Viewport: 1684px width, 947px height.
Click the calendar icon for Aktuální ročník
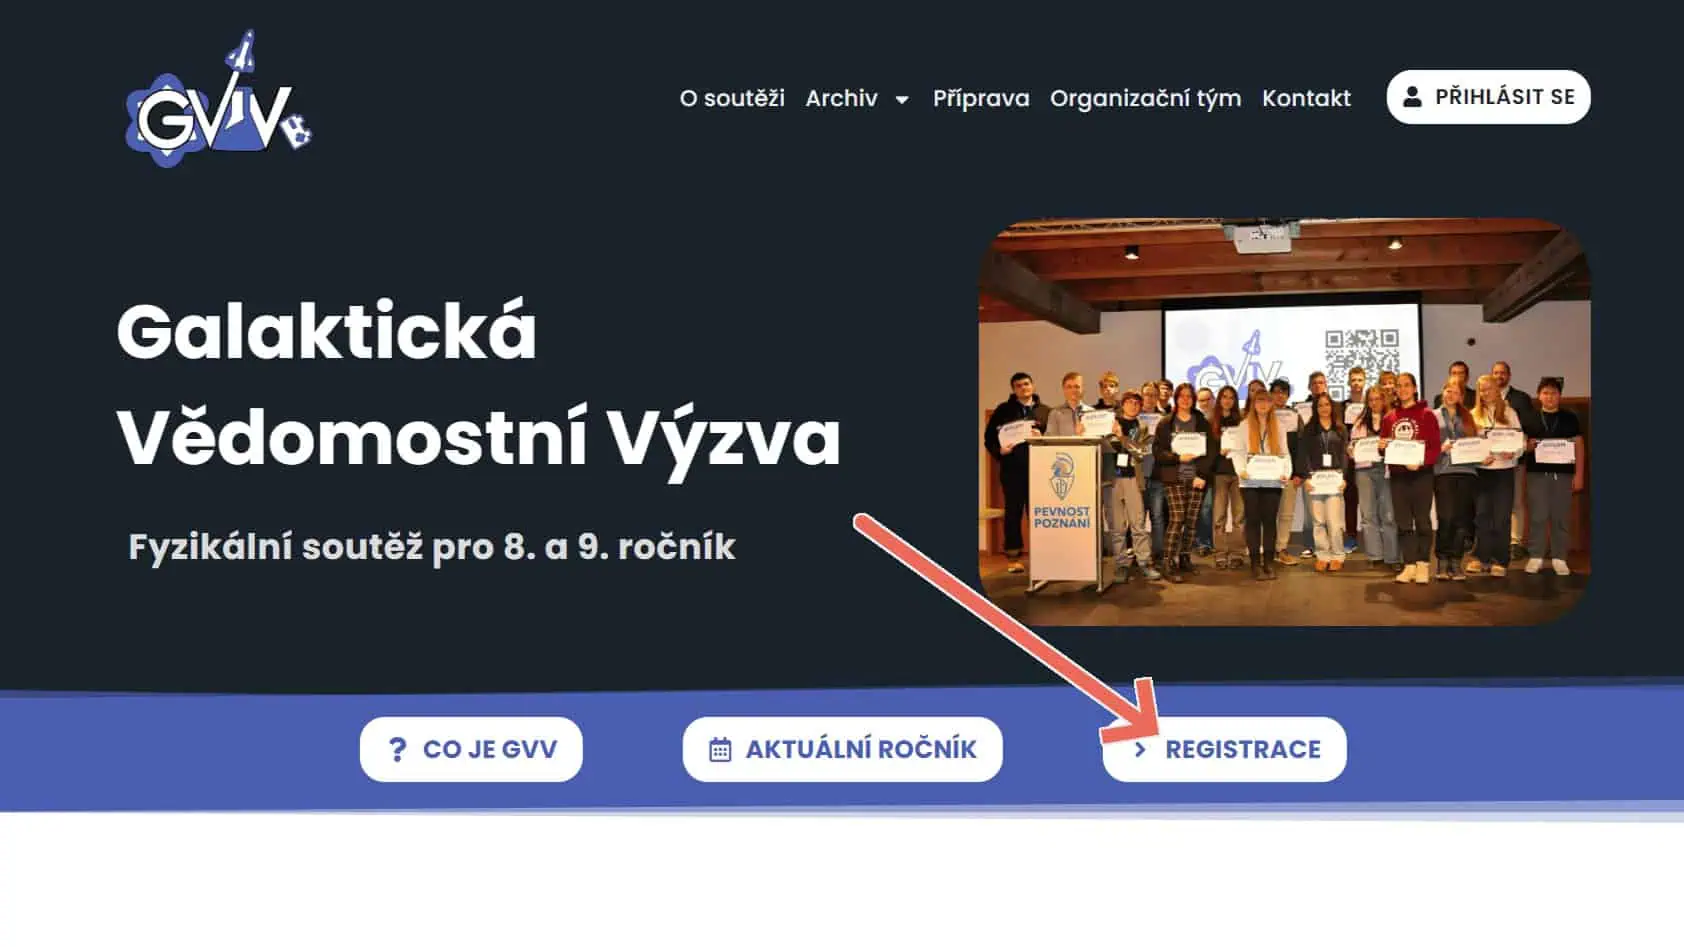[x=720, y=749]
